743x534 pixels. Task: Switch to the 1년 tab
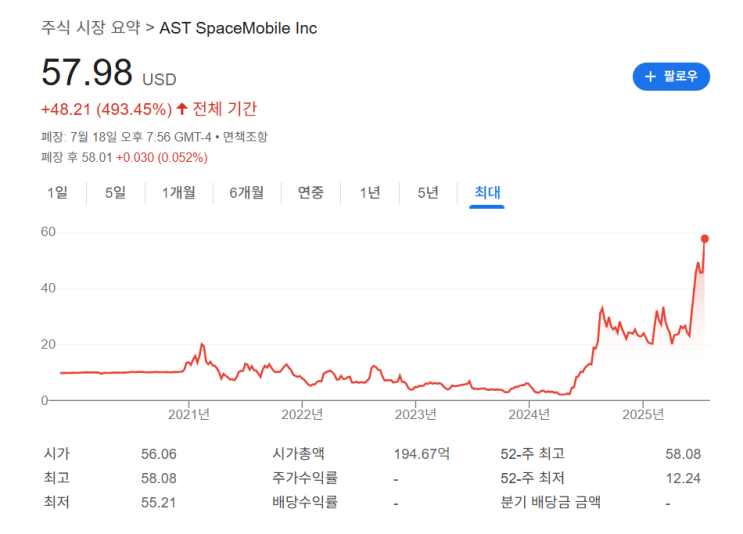coord(370,193)
